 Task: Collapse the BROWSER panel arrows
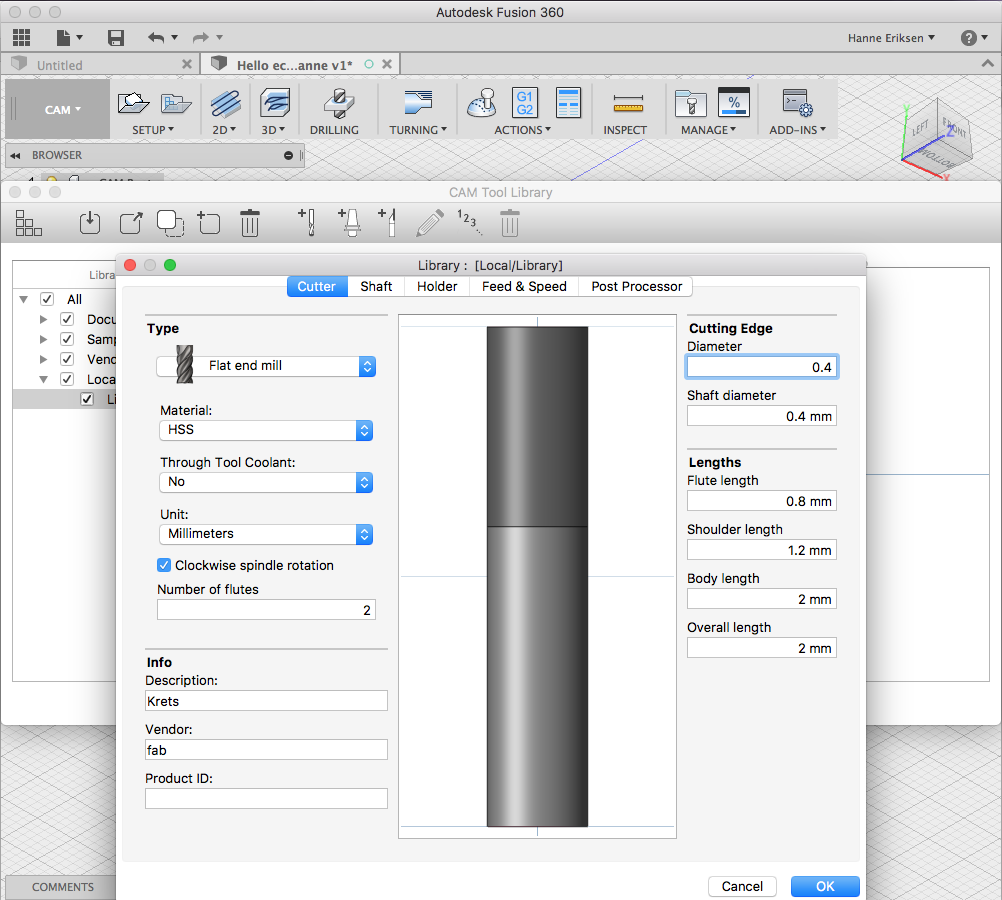(15, 155)
